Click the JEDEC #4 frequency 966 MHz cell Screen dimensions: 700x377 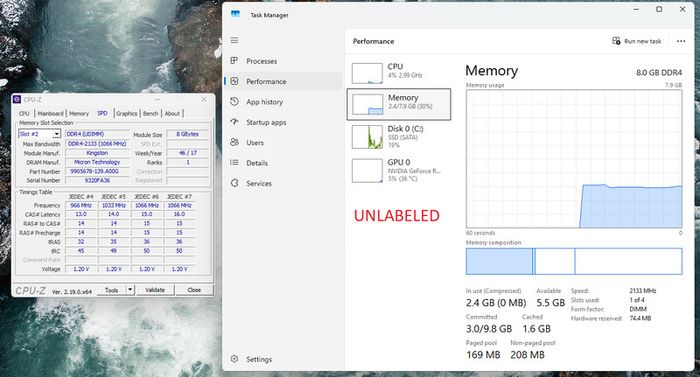point(81,205)
